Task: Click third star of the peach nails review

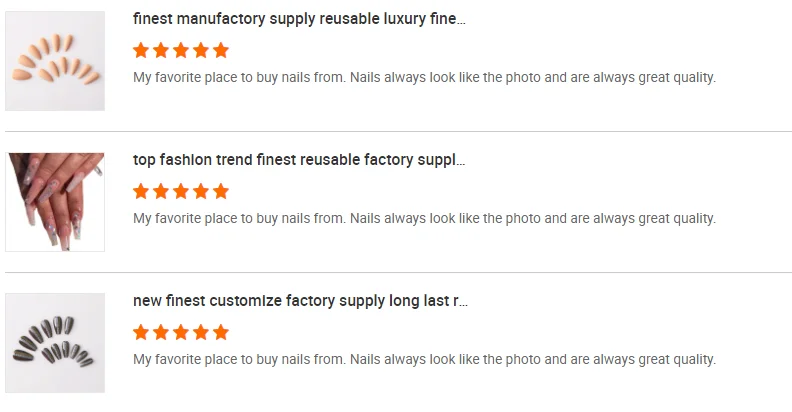Action: (181, 50)
